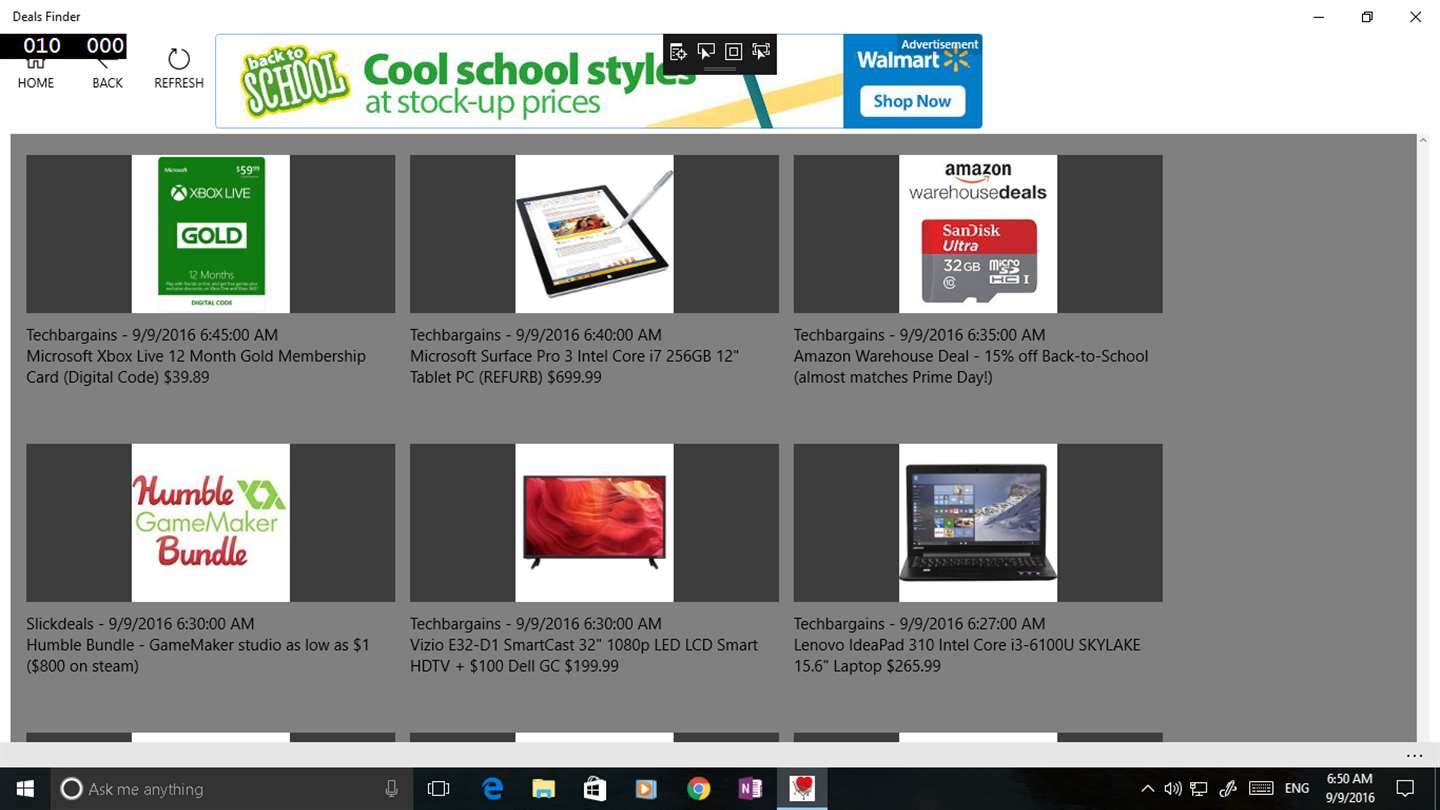Open File Explorer from taskbar
Image resolution: width=1440 pixels, height=810 pixels.
[x=543, y=789]
